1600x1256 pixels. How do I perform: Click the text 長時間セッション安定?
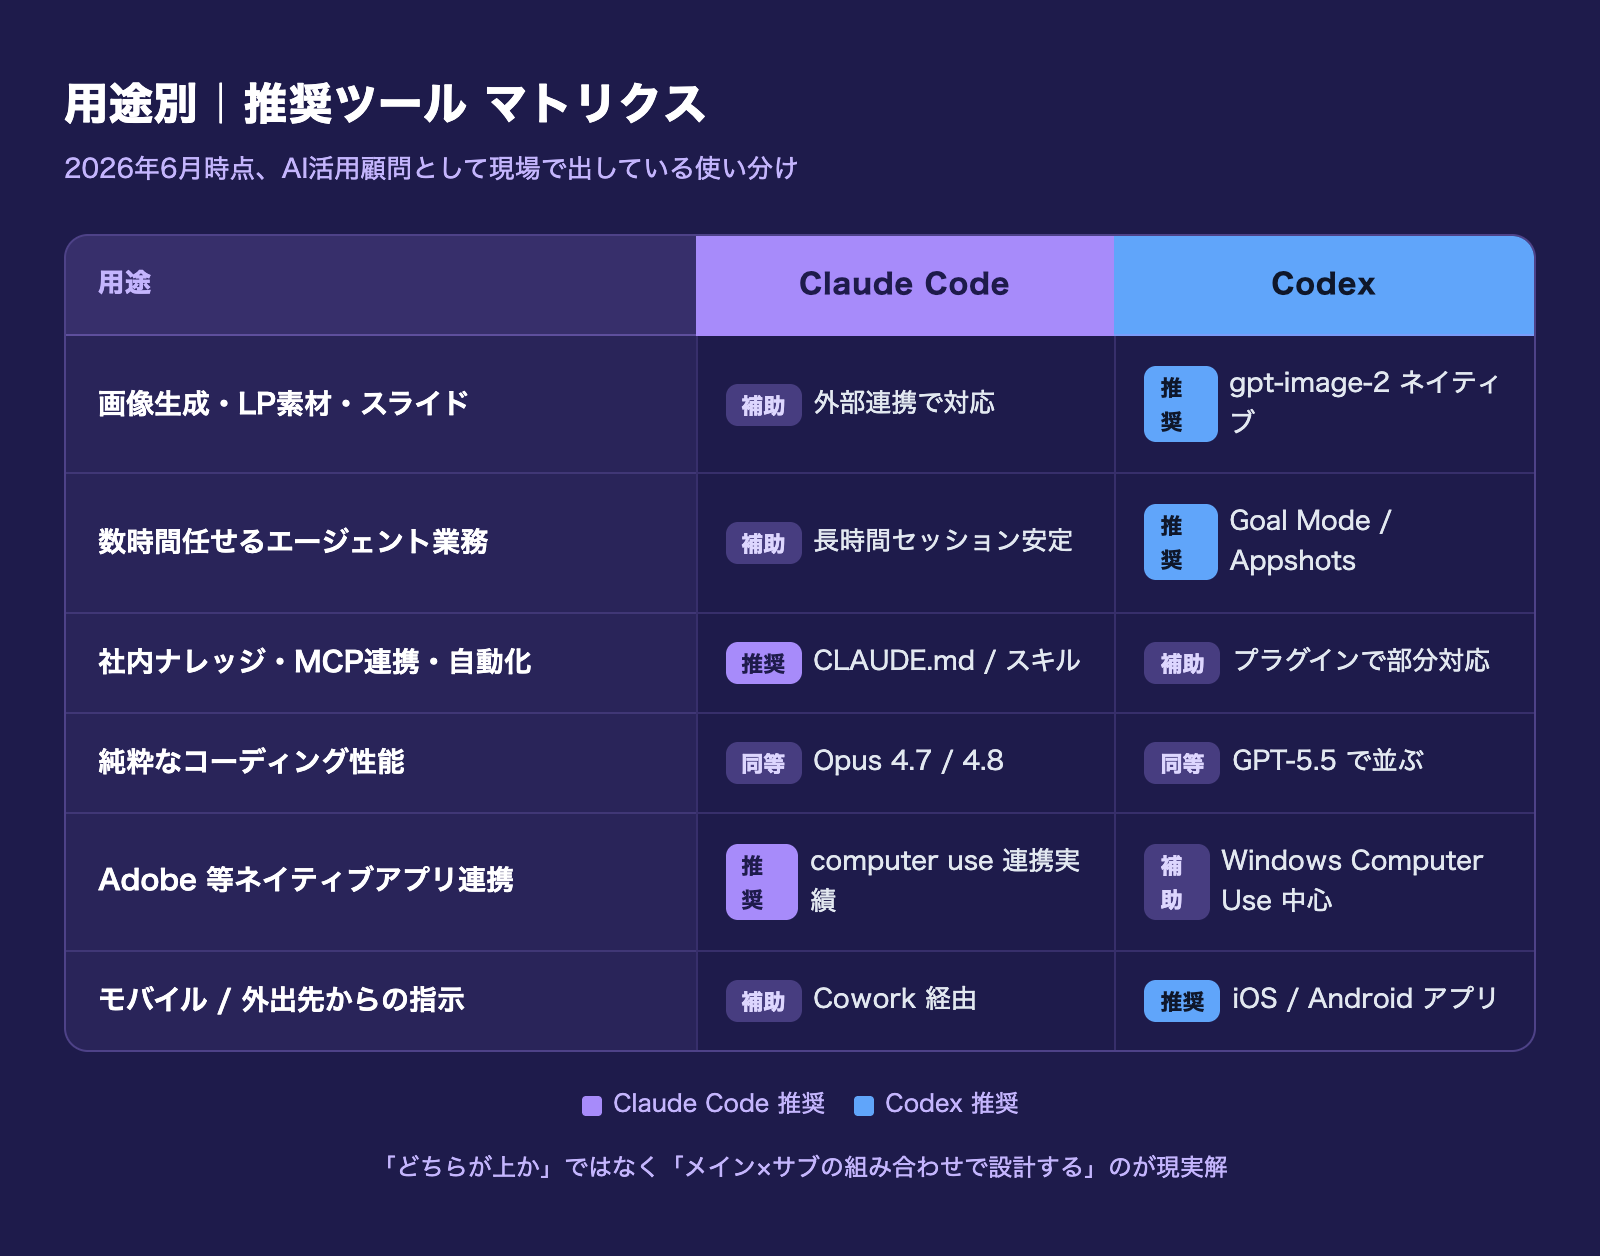pos(943,541)
